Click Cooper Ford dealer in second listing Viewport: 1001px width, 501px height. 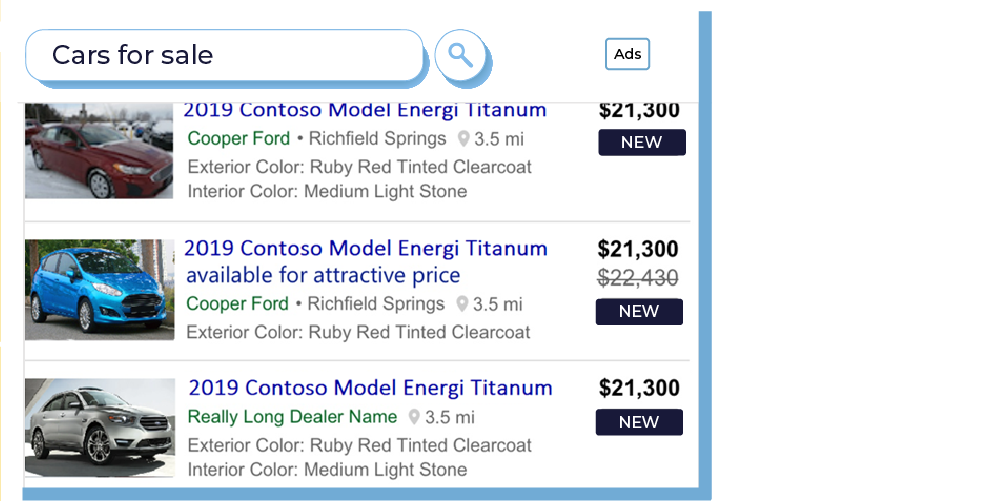237,304
